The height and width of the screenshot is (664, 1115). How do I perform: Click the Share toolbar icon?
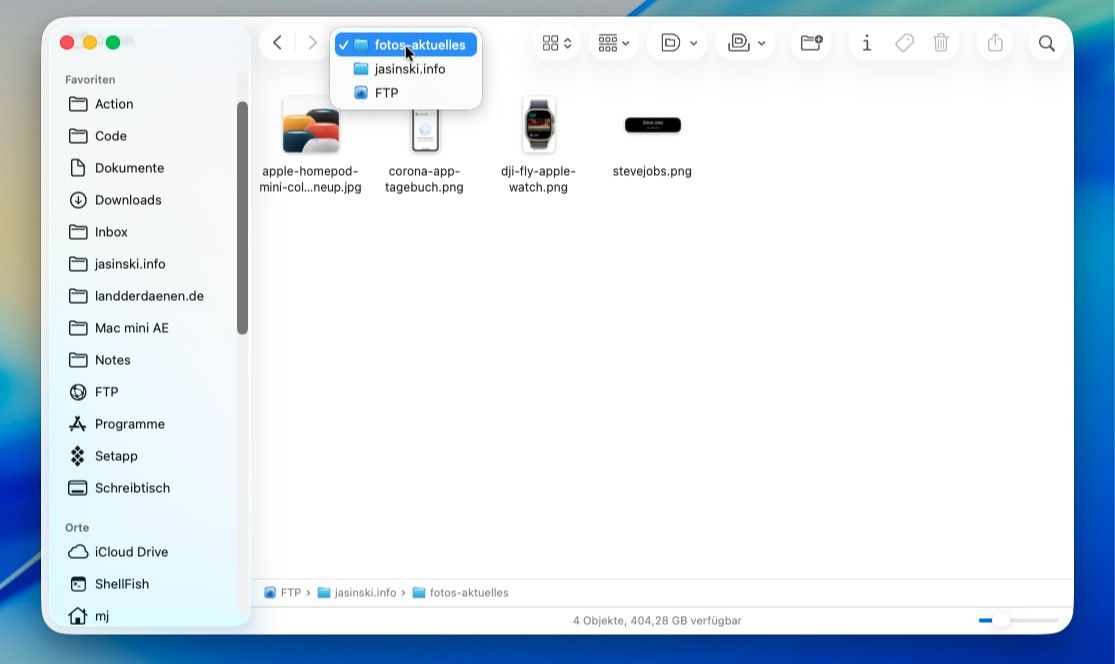coord(994,43)
